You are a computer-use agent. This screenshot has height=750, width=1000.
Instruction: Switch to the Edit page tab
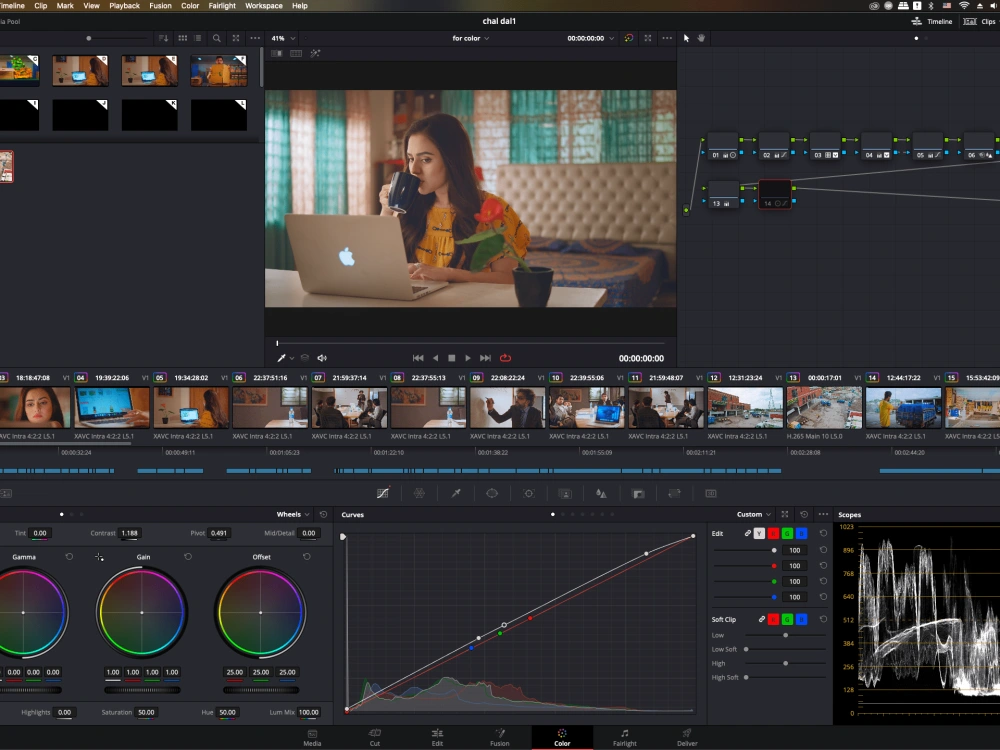tap(437, 737)
